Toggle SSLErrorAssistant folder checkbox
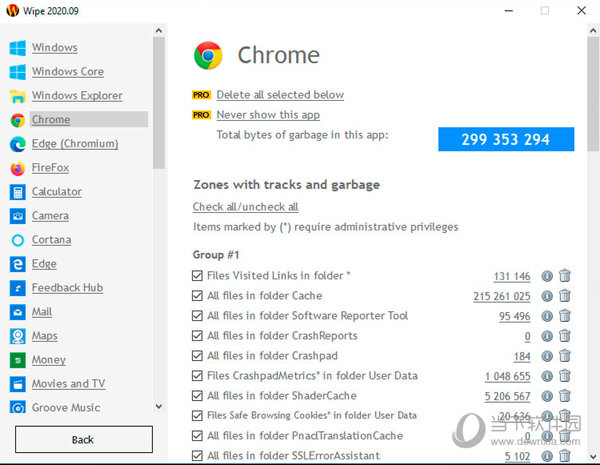 pyautogui.click(x=197, y=456)
